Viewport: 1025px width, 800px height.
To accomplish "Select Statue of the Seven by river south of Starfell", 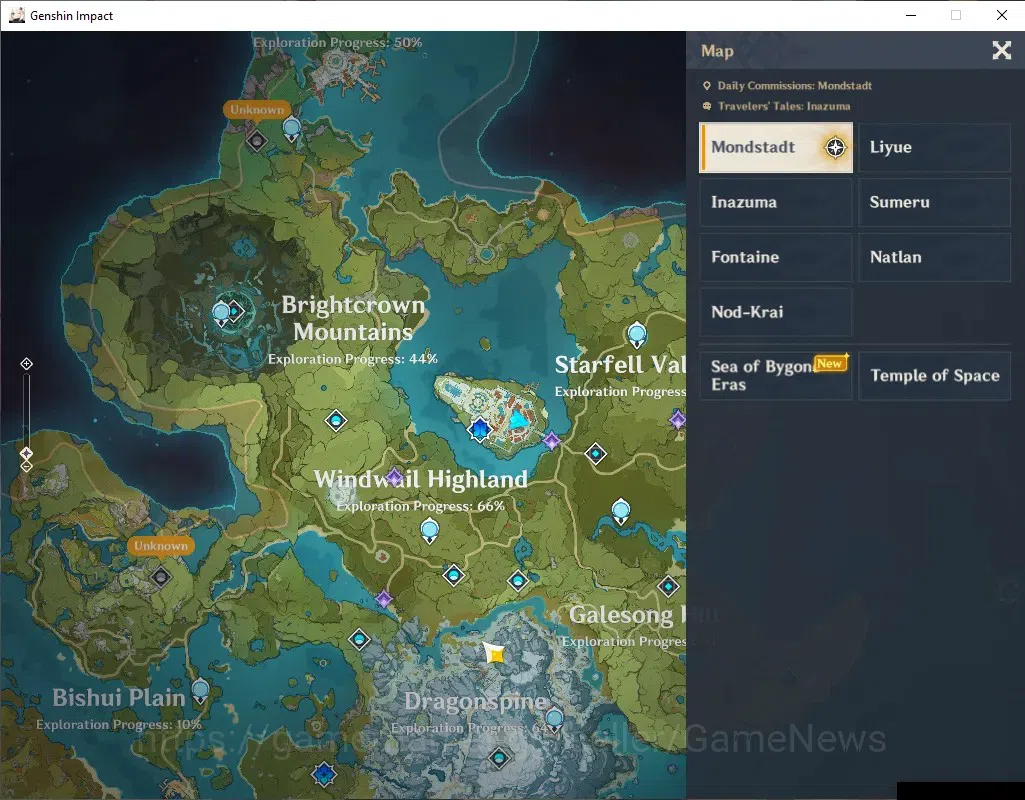I will pyautogui.click(x=620, y=511).
